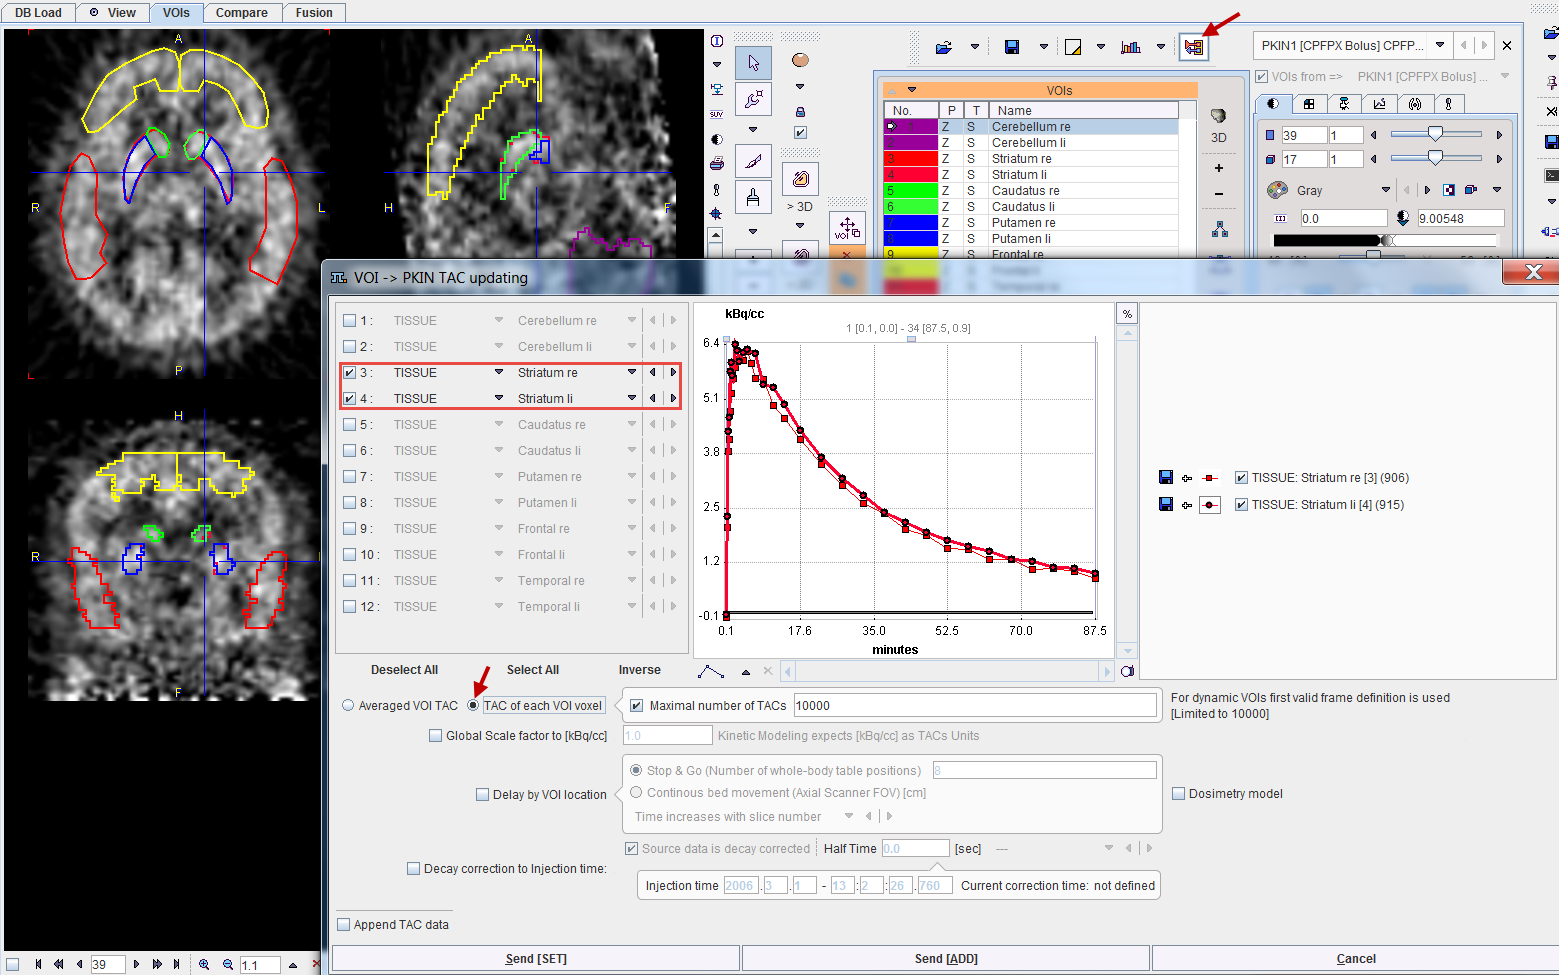Viewport: 1559px width, 975px height.
Task: Open the Fusion tab
Action: coord(314,13)
